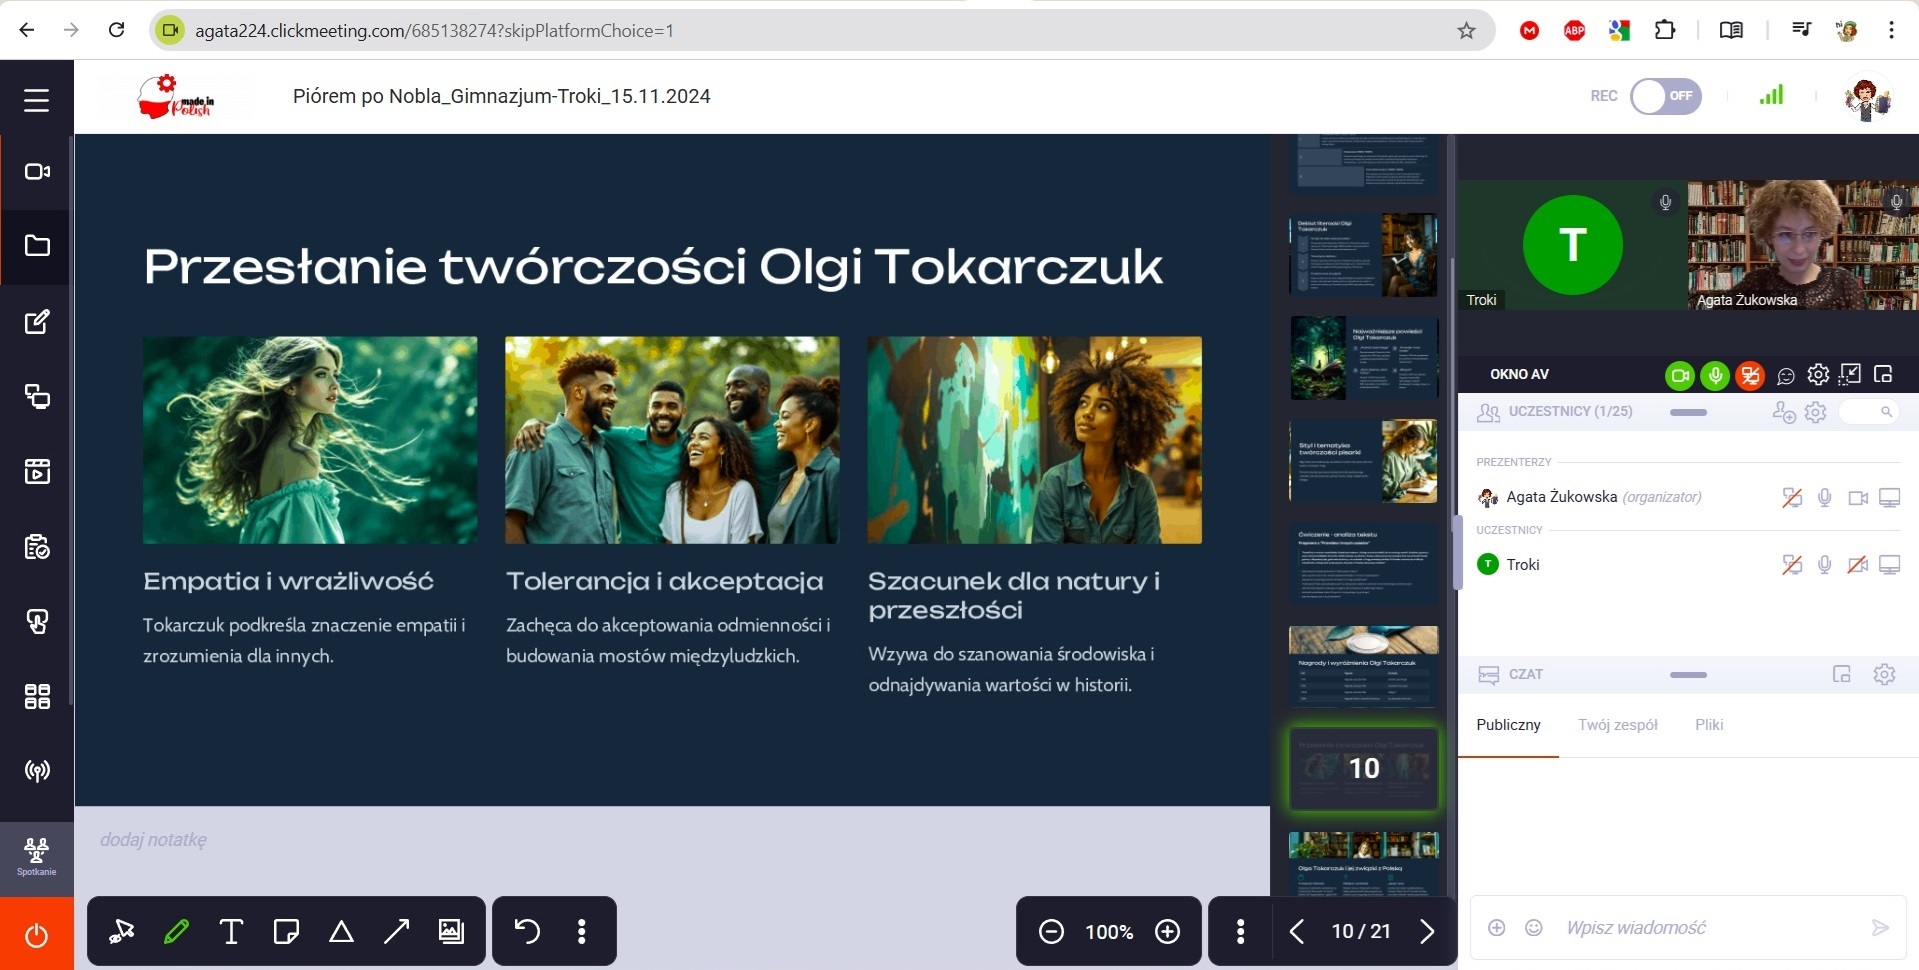
Task: Open the video player icon in sidebar
Action: click(37, 471)
